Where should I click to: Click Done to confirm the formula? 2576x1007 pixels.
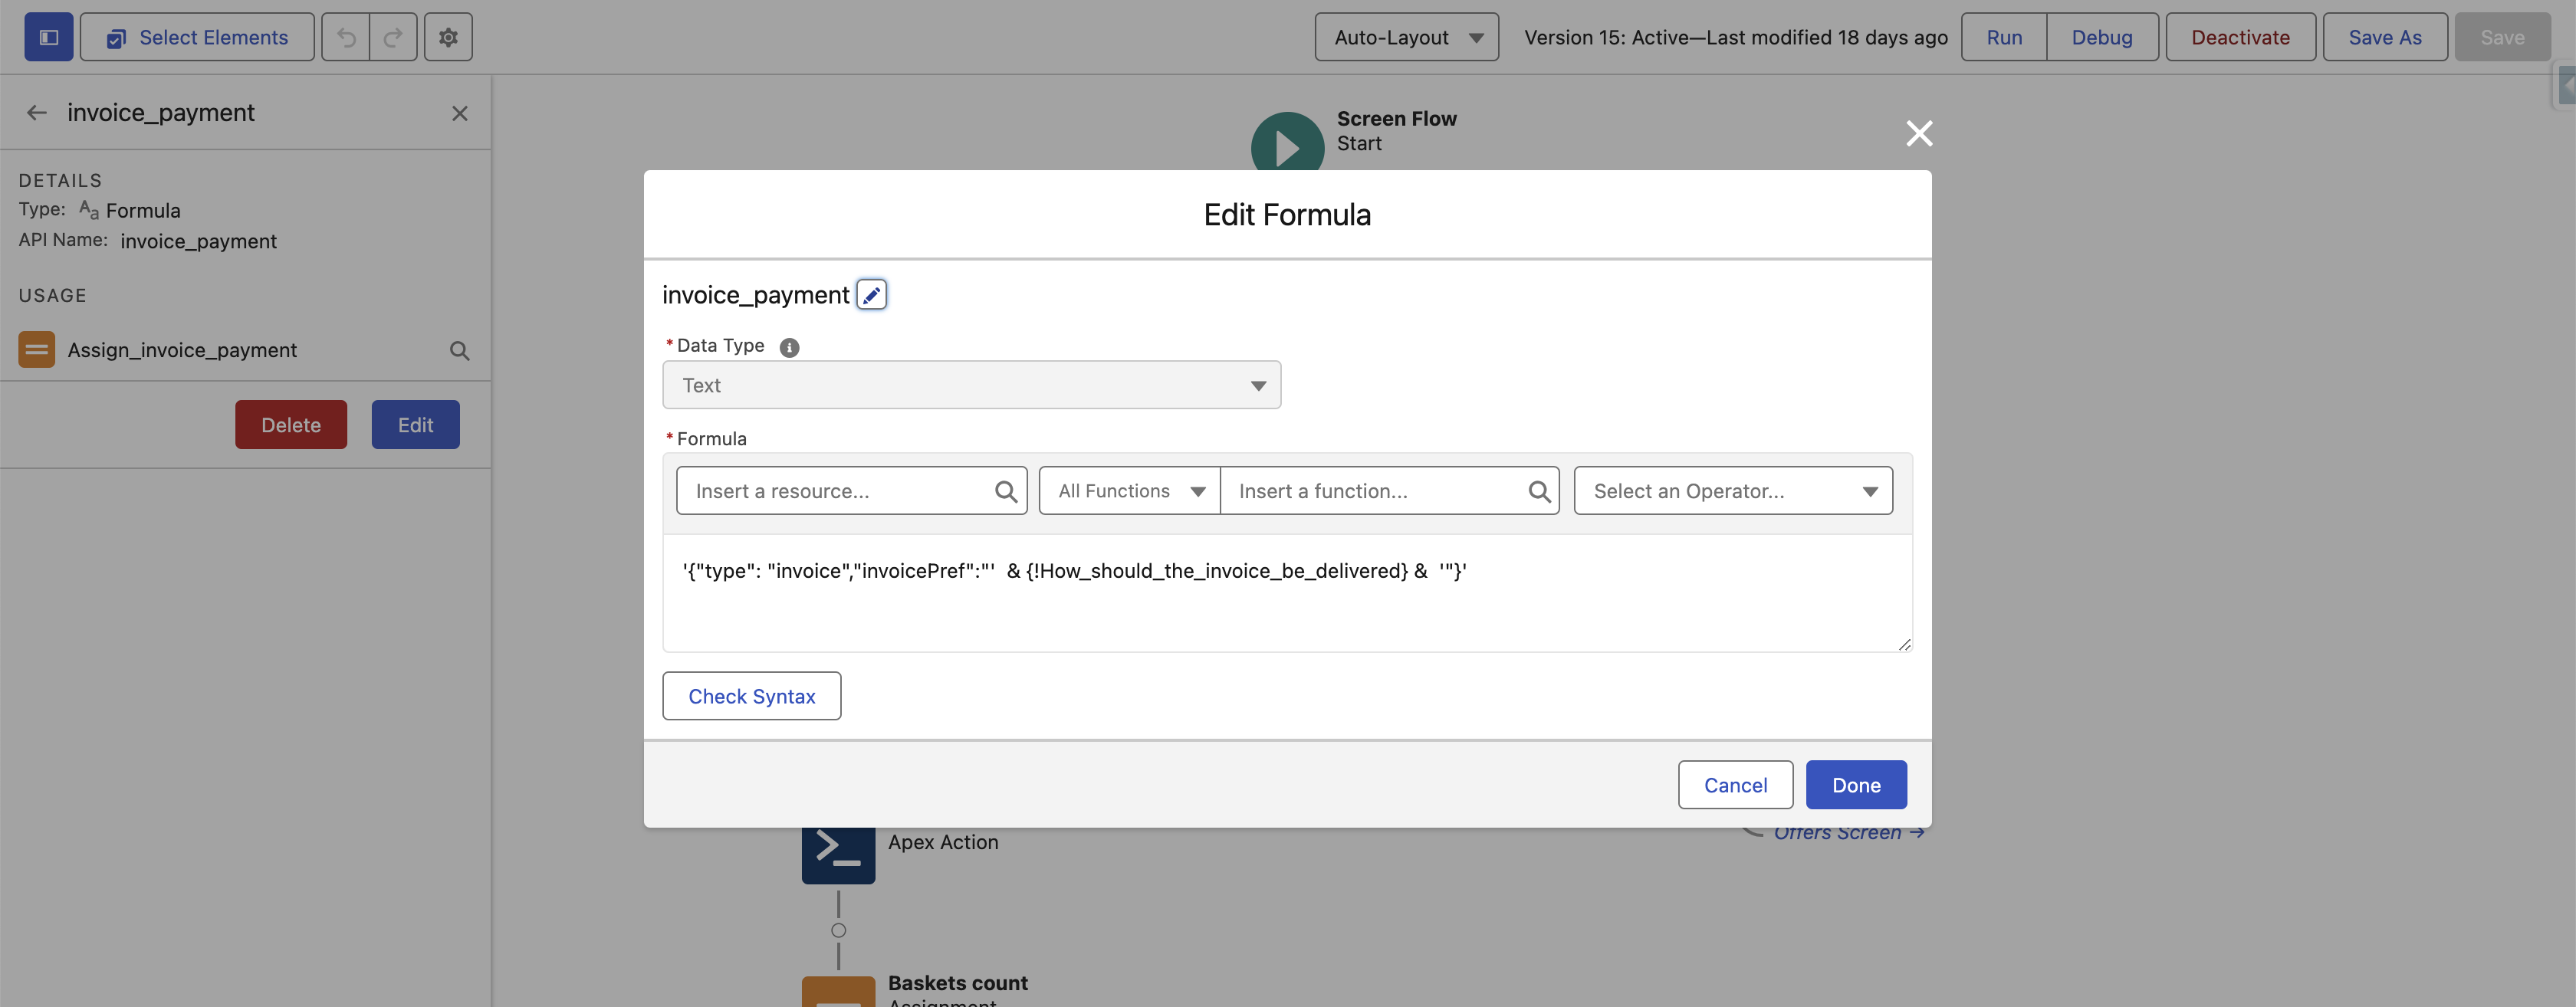point(1855,785)
